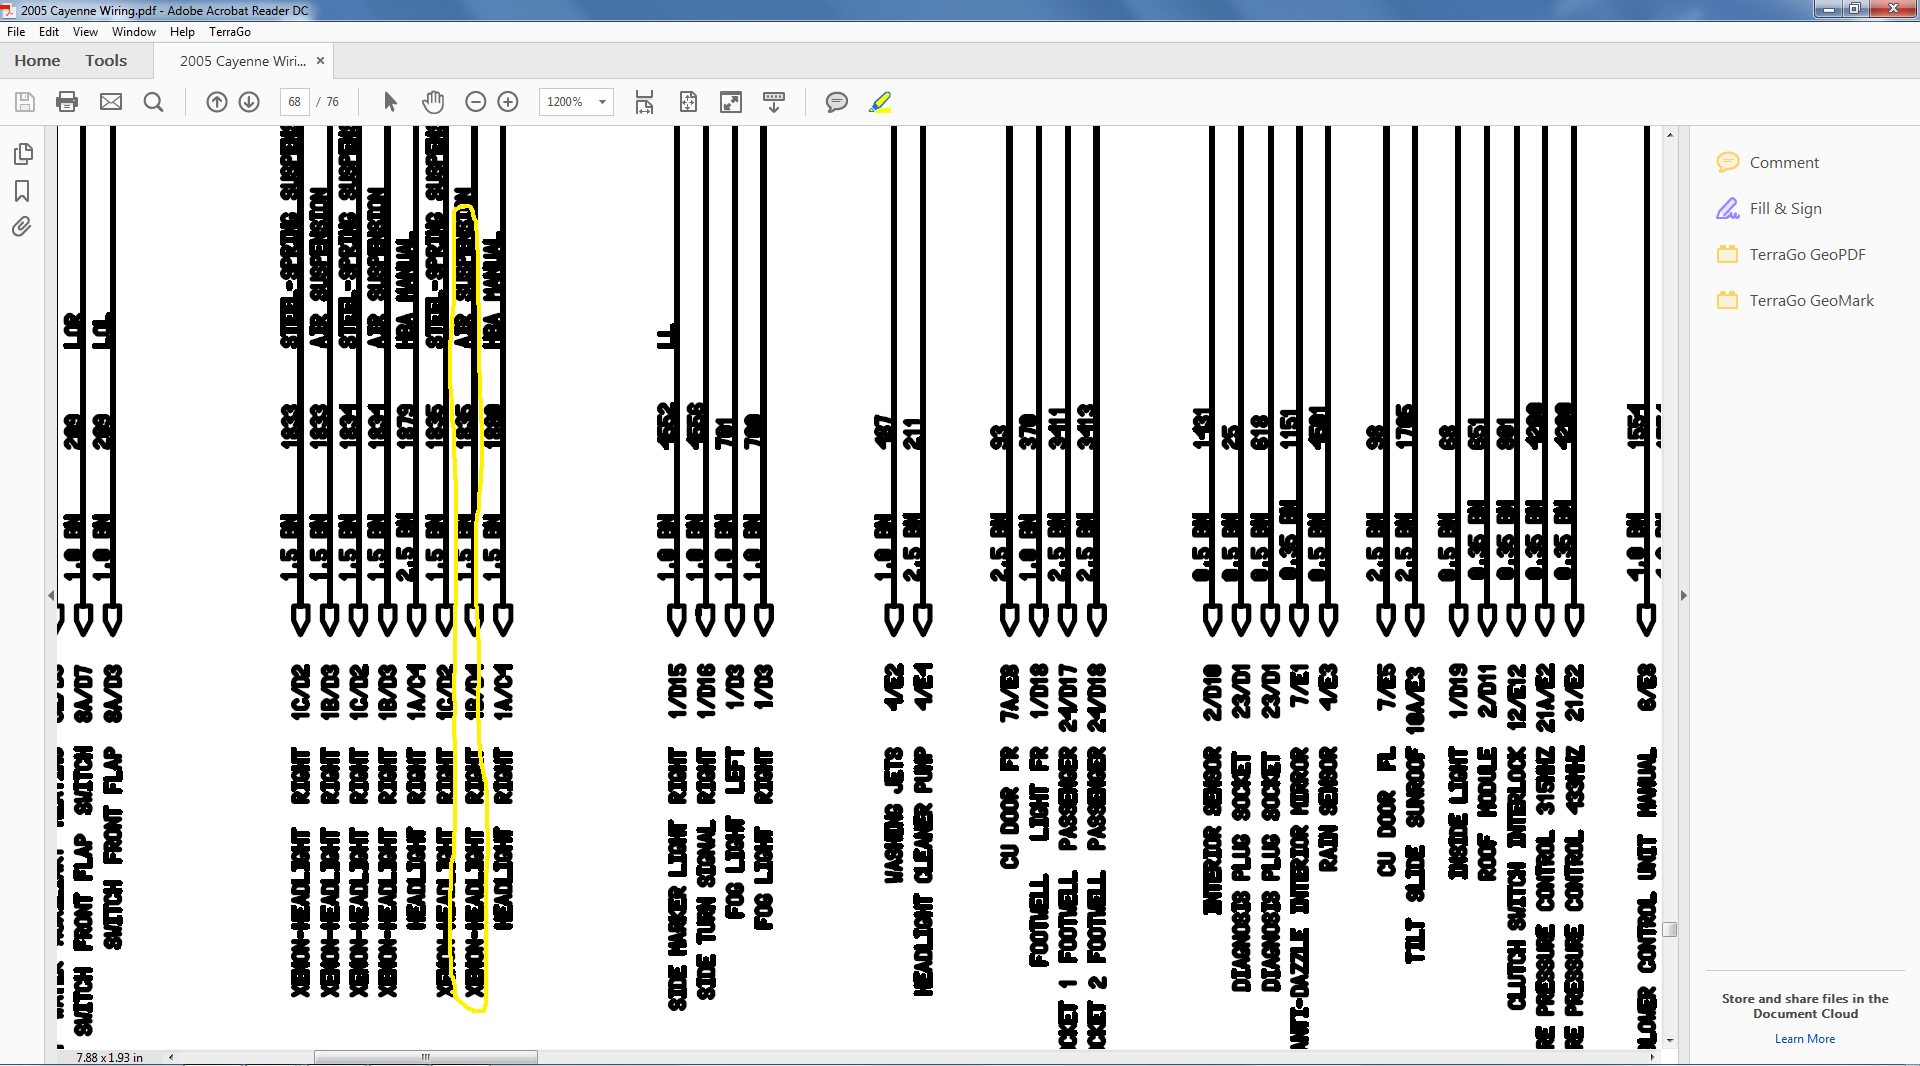Open the Fill & Sign tool

point(1786,208)
